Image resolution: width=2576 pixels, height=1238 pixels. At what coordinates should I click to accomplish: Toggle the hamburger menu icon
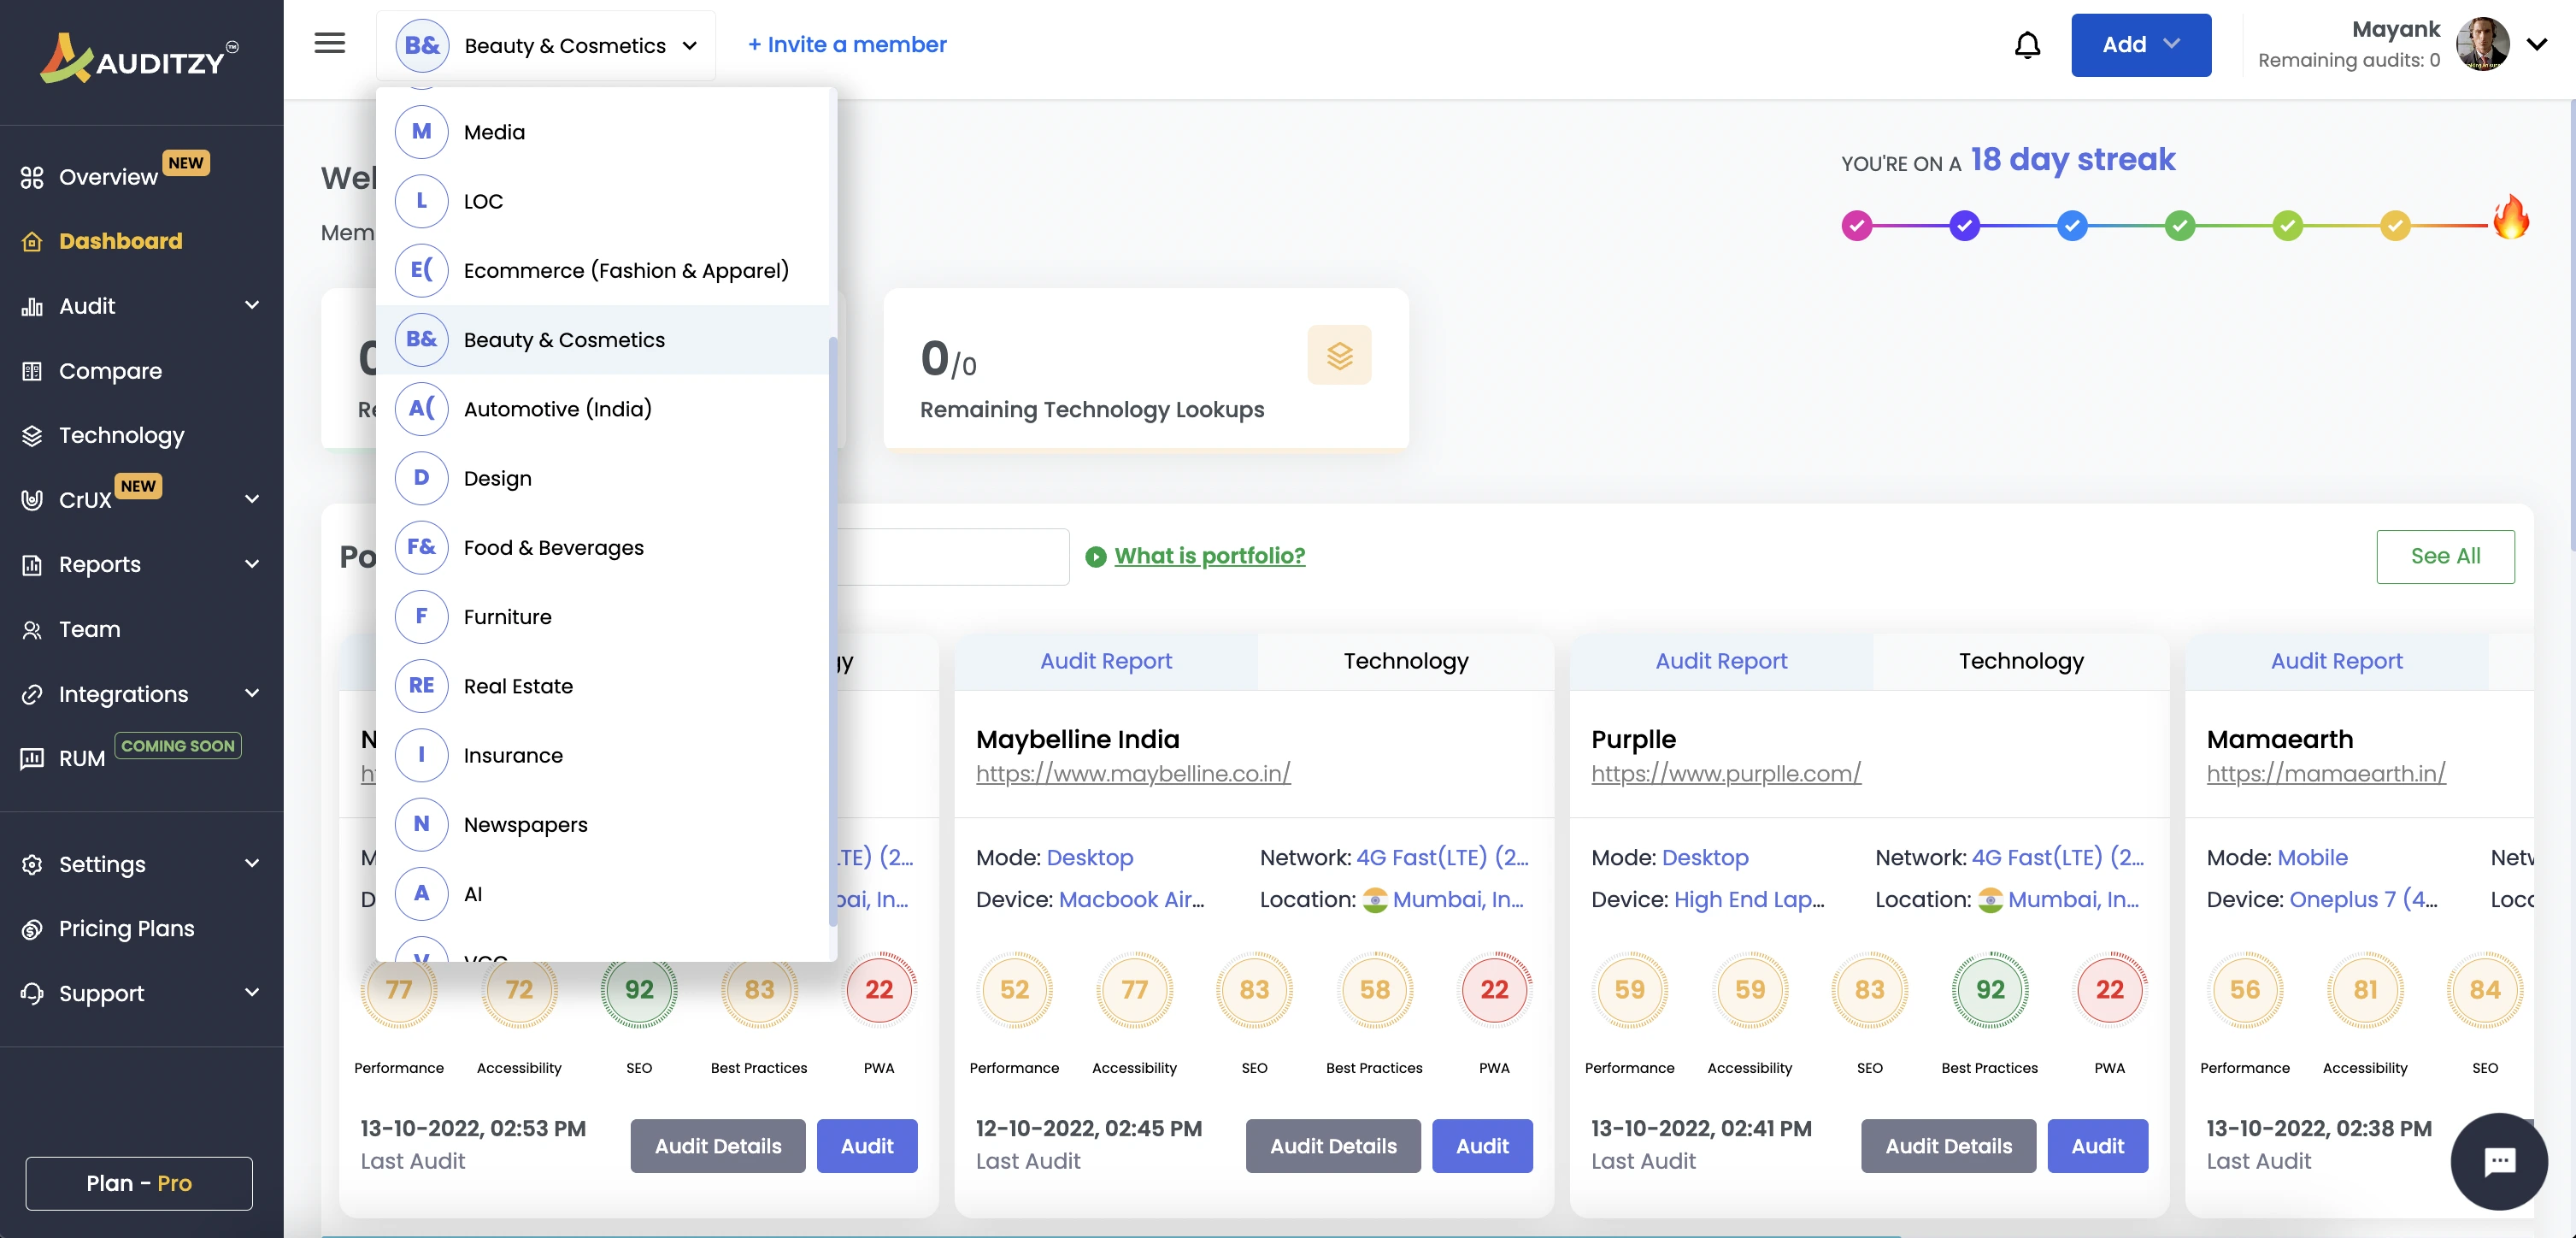click(x=330, y=43)
